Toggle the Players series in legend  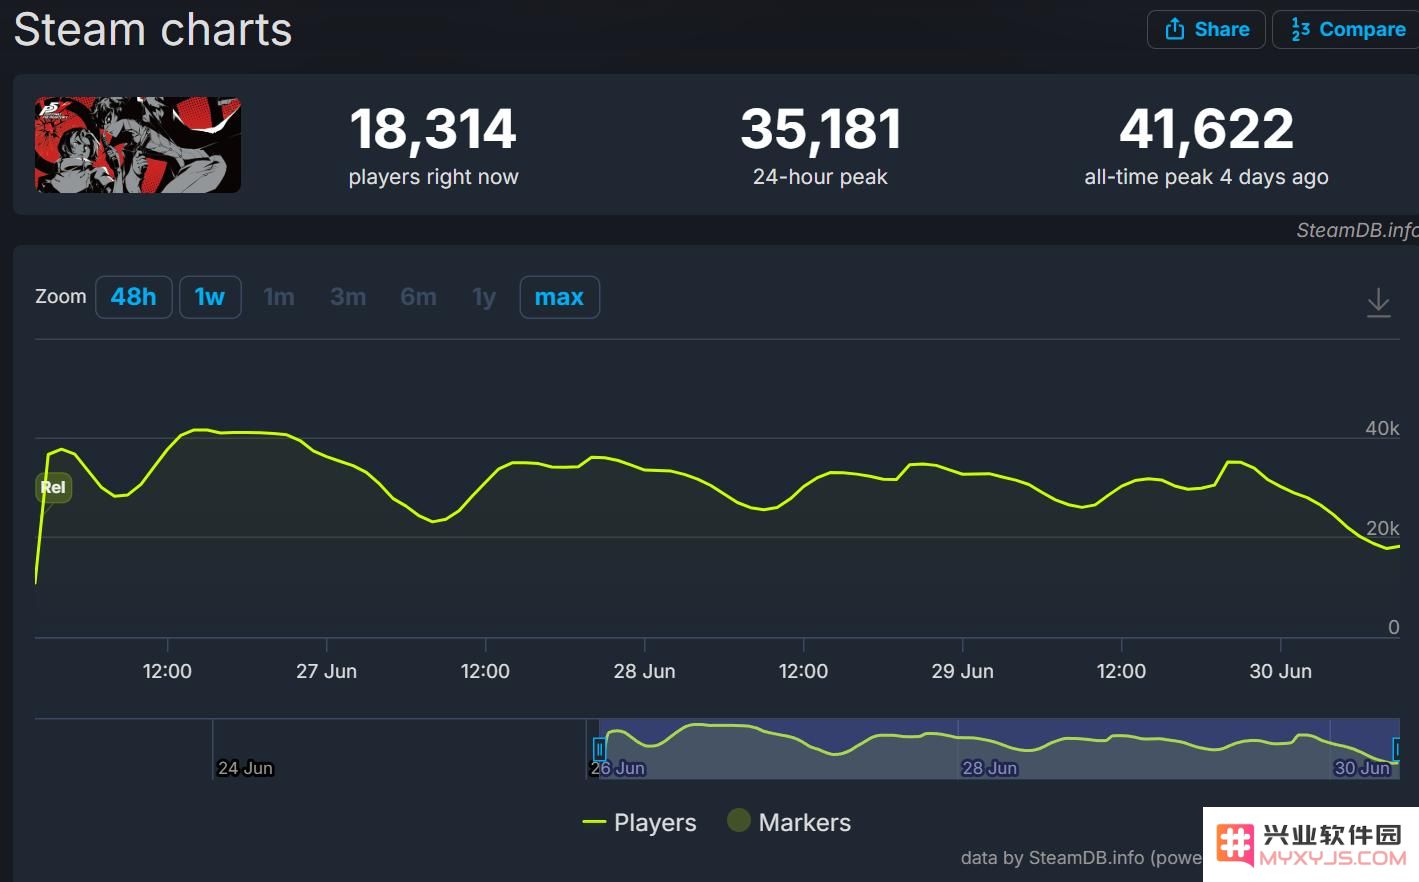(x=640, y=822)
